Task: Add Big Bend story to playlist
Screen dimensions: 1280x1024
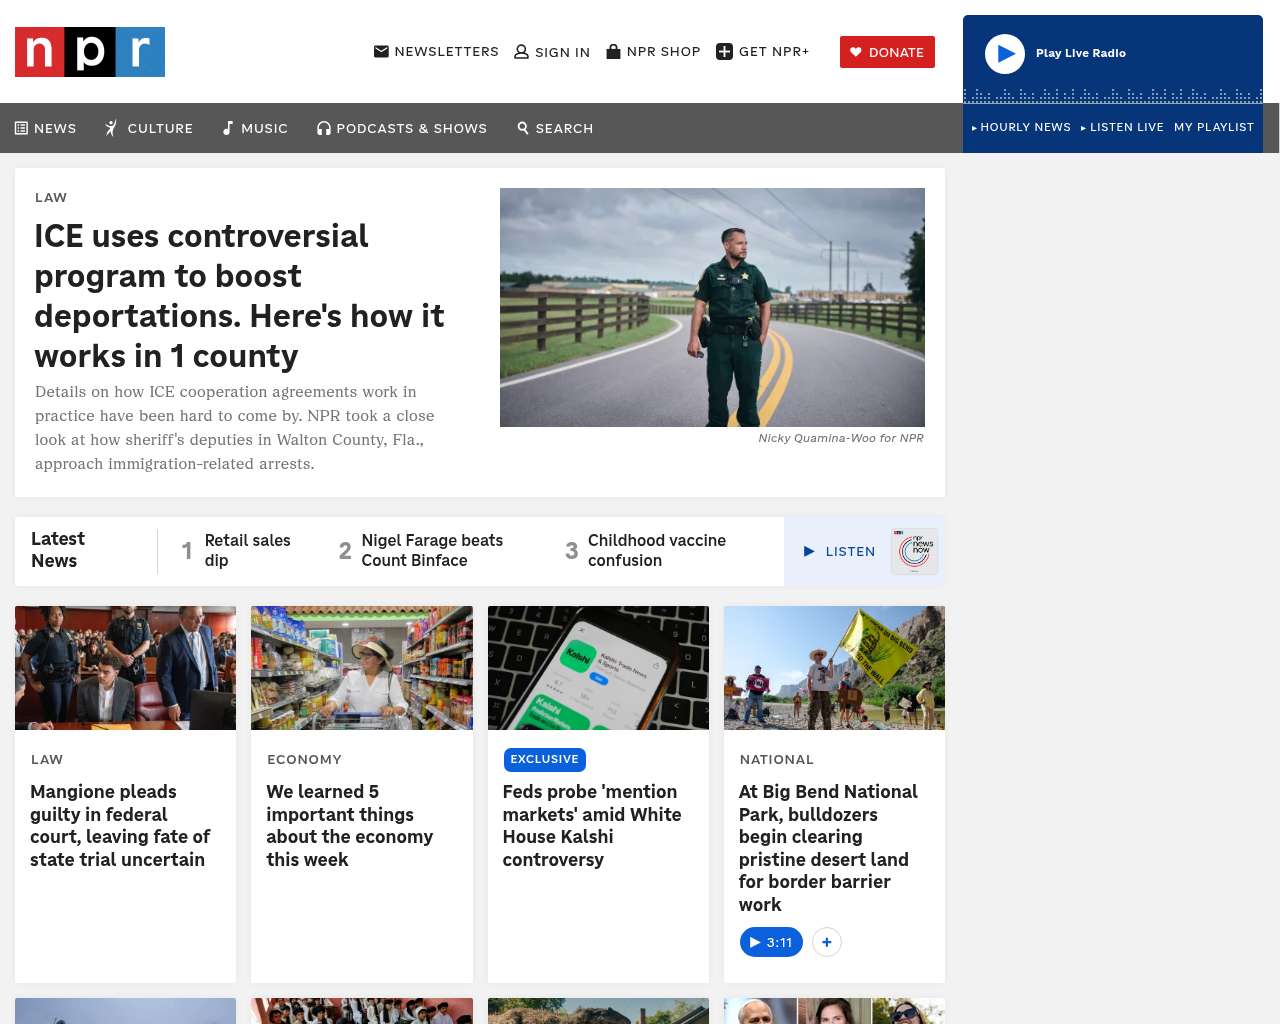Action: pos(827,942)
